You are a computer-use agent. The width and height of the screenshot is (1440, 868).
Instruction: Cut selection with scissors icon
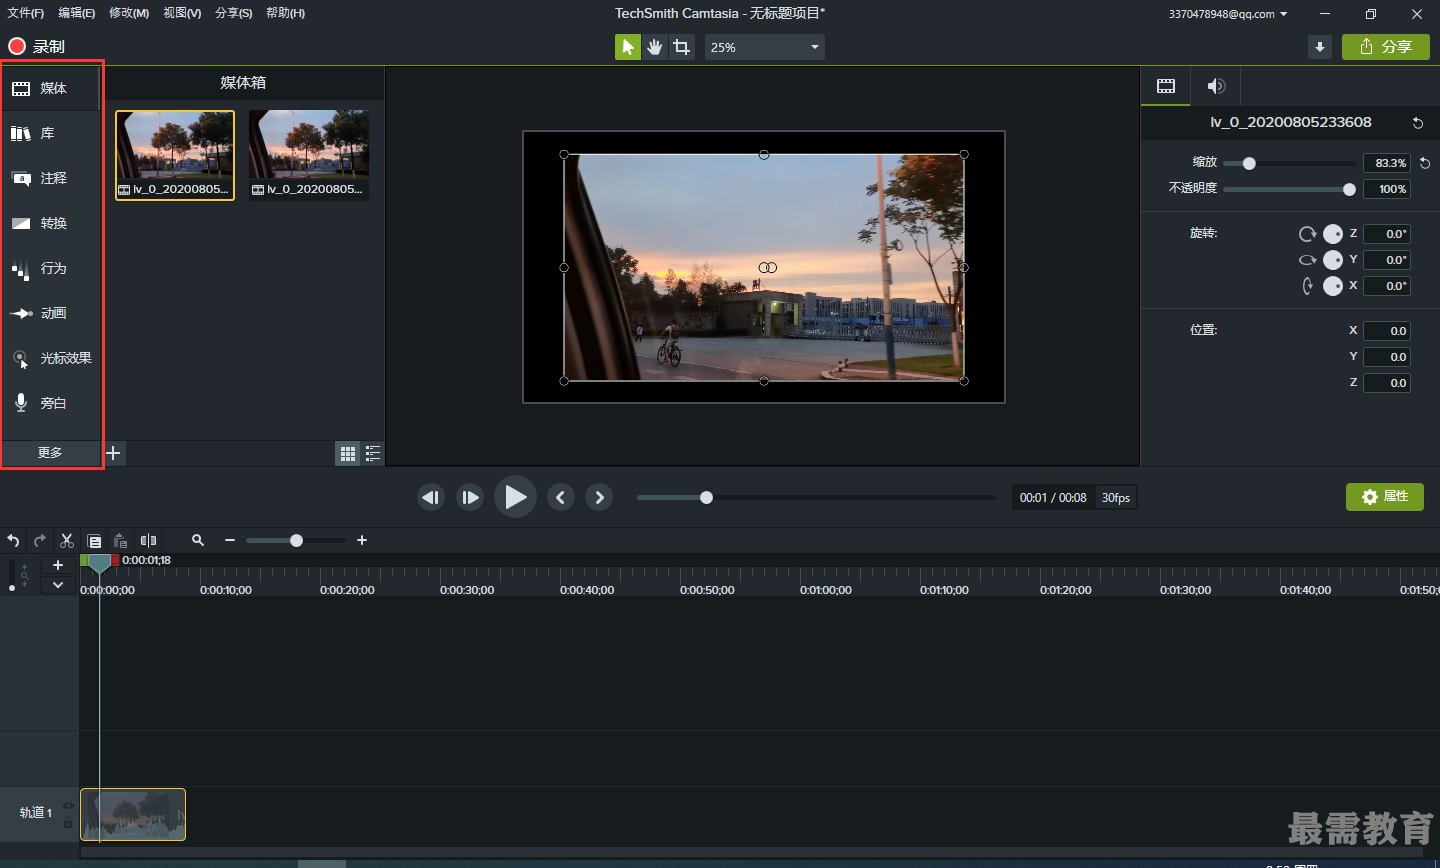(x=67, y=540)
